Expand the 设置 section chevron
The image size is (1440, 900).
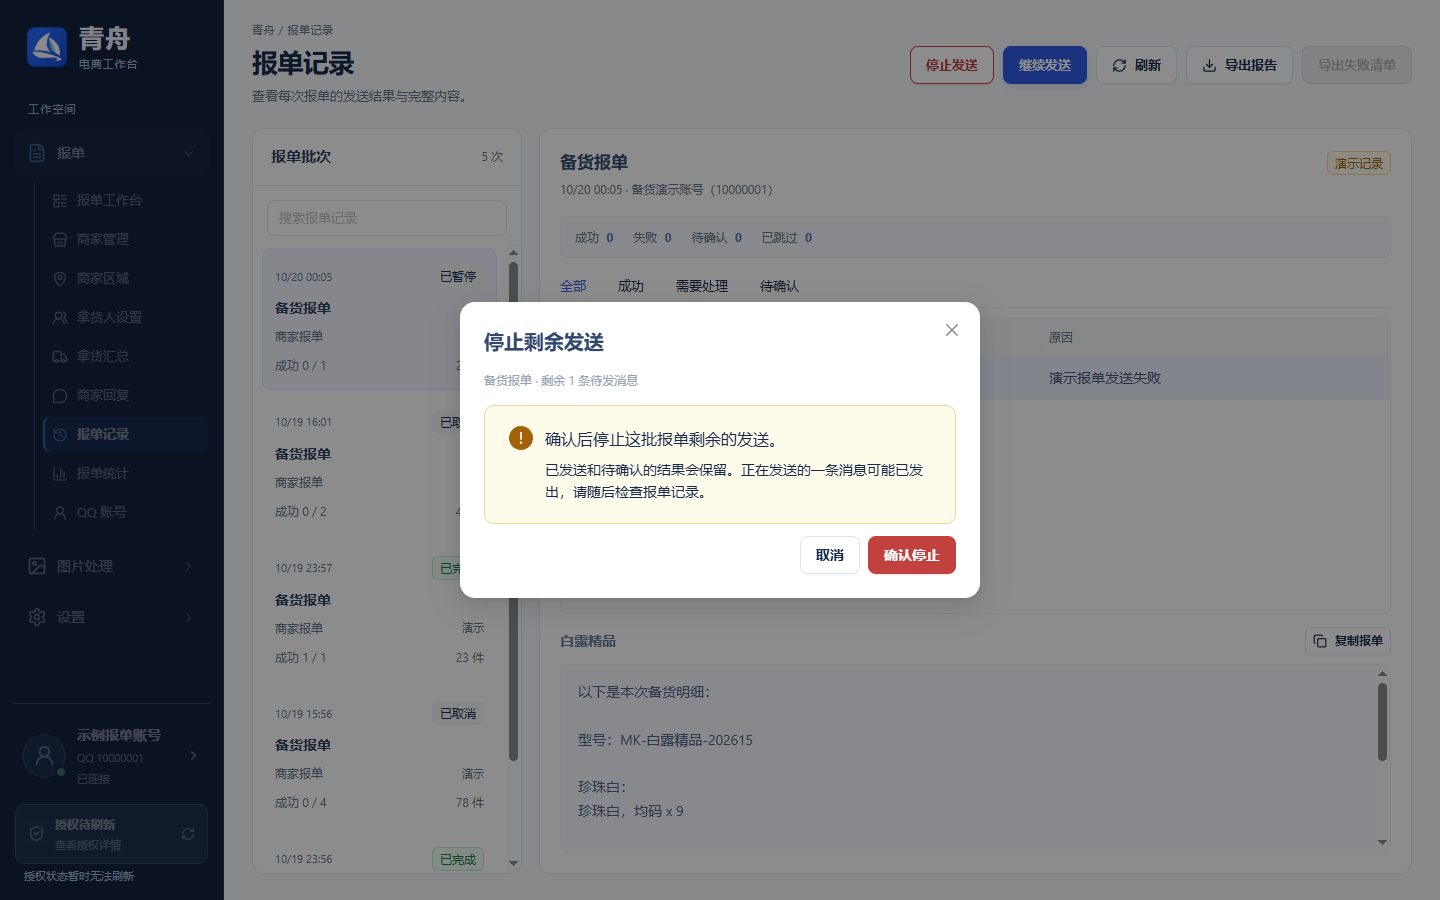tap(188, 617)
